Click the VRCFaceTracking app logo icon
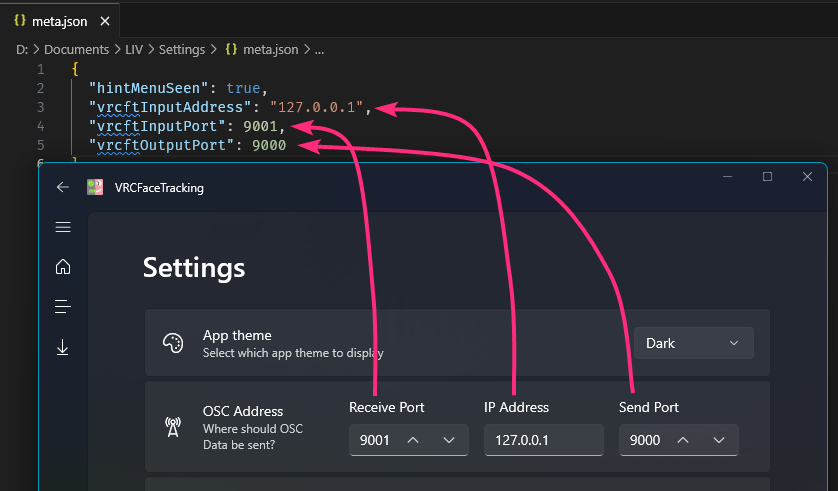This screenshot has width=838, height=491. pos(95,187)
